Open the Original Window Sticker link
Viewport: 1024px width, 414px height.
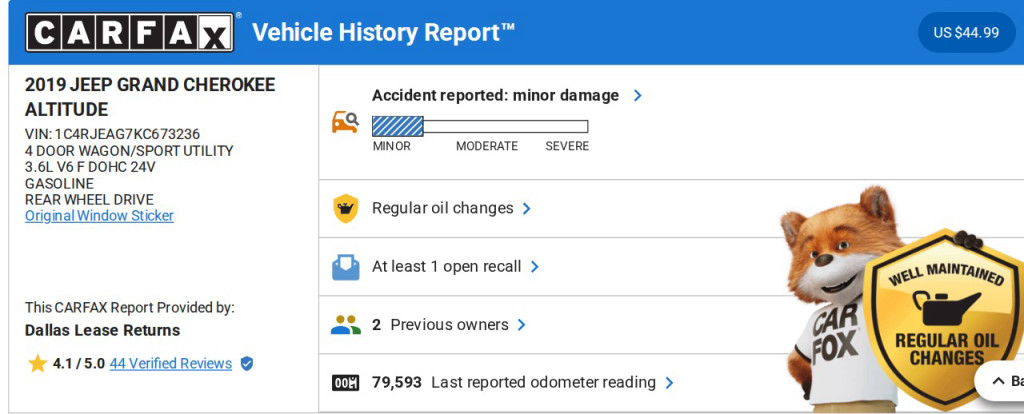pos(99,216)
